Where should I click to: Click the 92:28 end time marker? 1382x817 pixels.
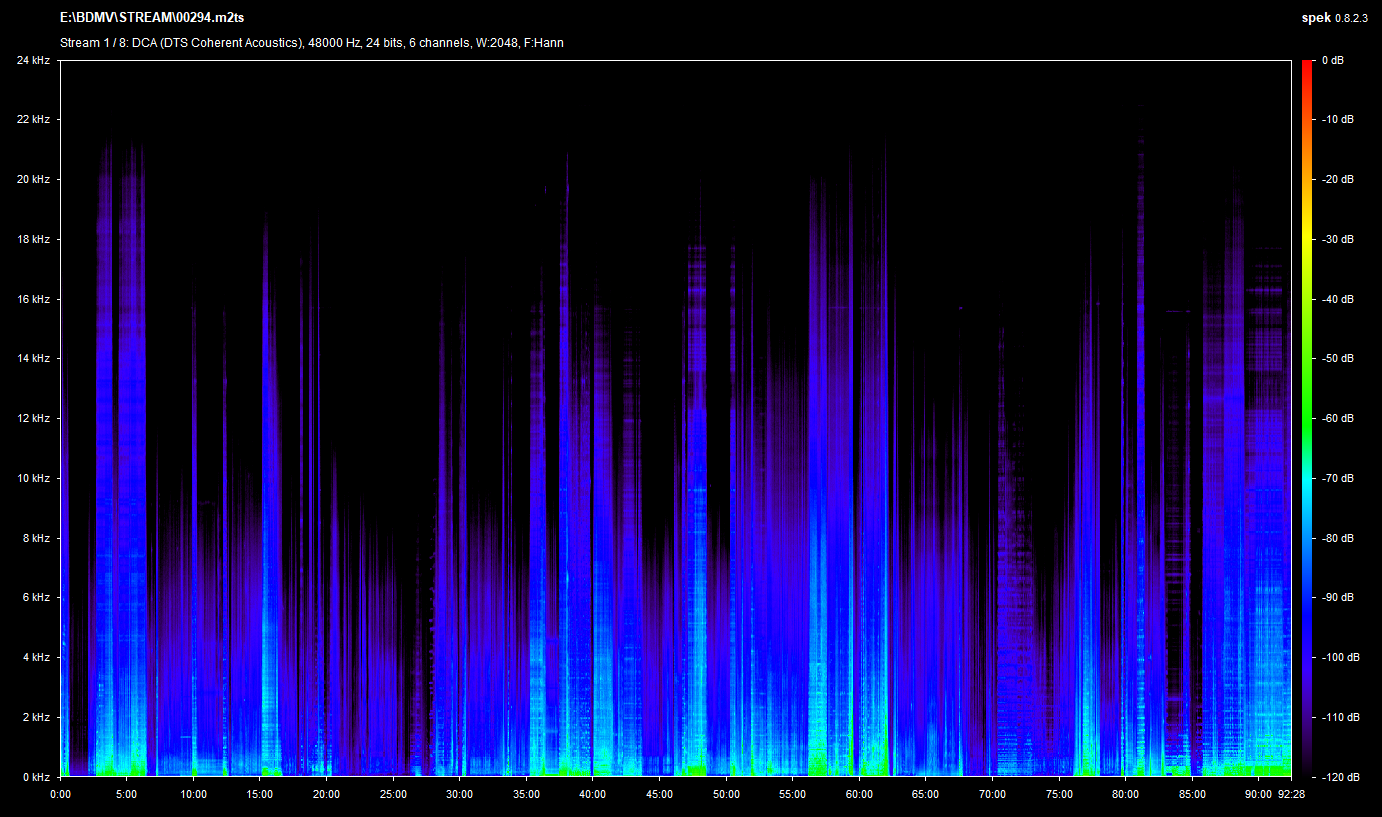pyautogui.click(x=1291, y=795)
